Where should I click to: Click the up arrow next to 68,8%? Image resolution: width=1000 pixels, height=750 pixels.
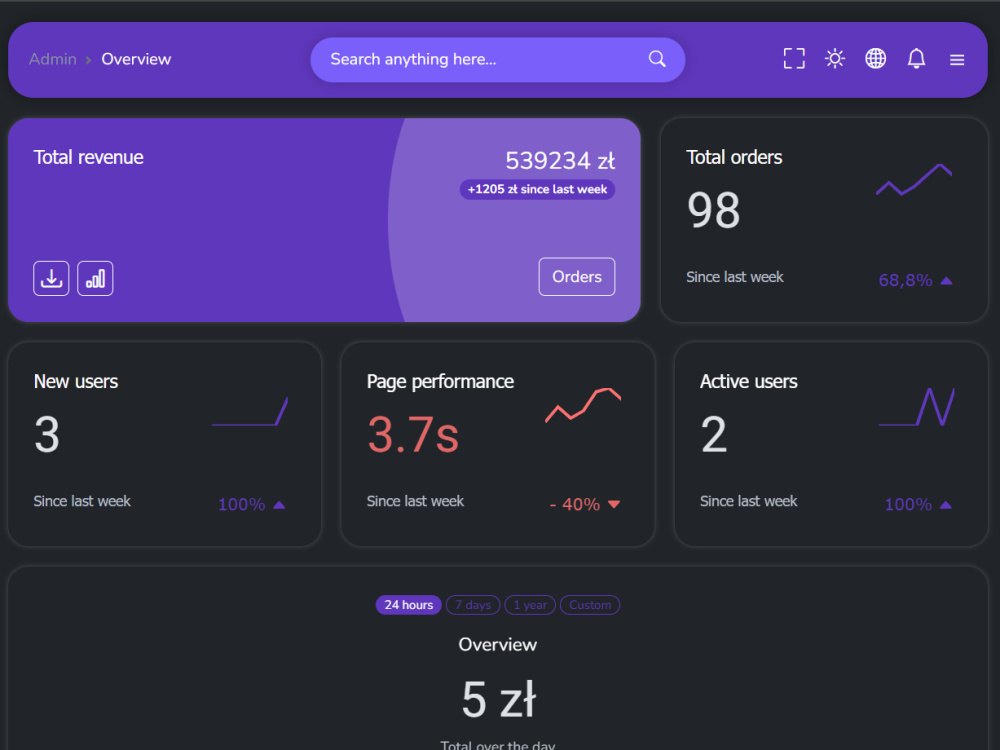pos(946,281)
